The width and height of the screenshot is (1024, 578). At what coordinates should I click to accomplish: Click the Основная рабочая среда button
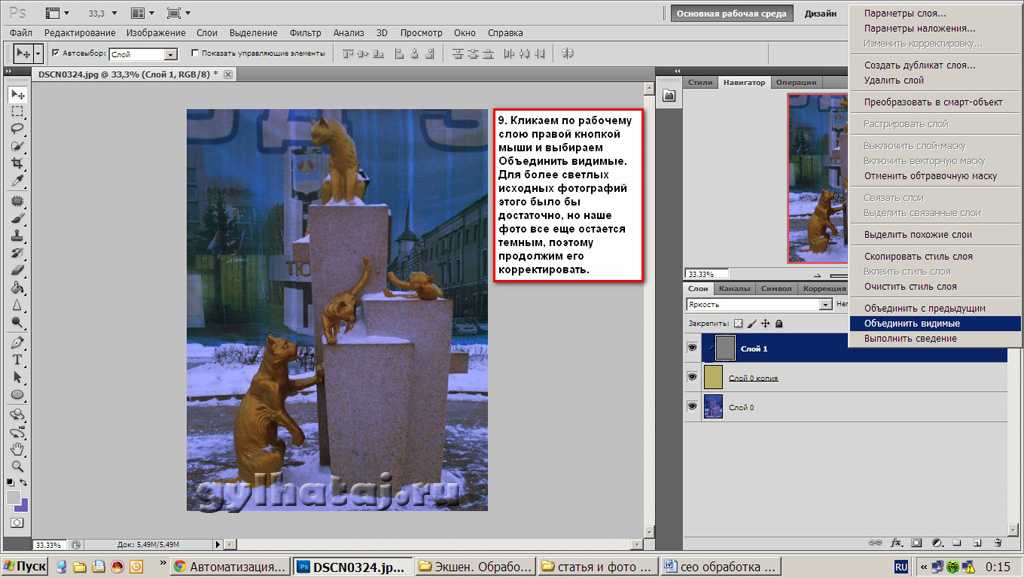tap(733, 14)
